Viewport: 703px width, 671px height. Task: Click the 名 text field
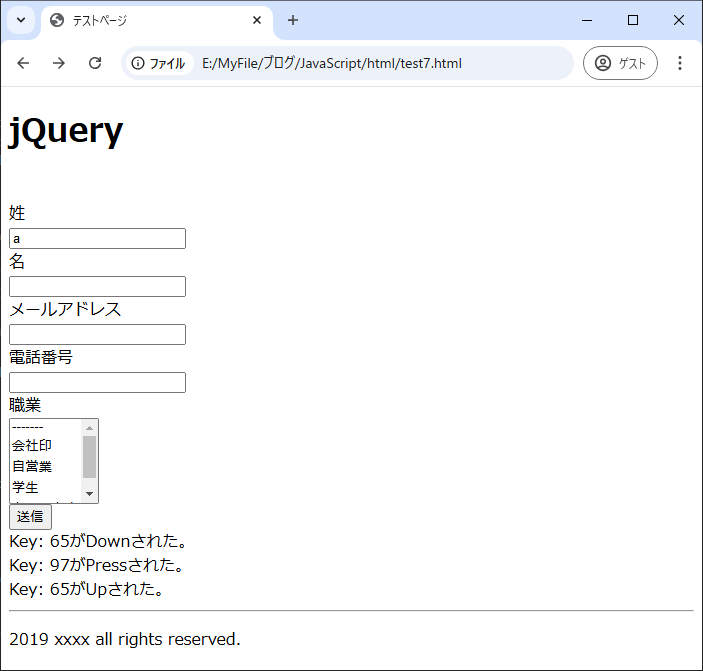(97, 286)
